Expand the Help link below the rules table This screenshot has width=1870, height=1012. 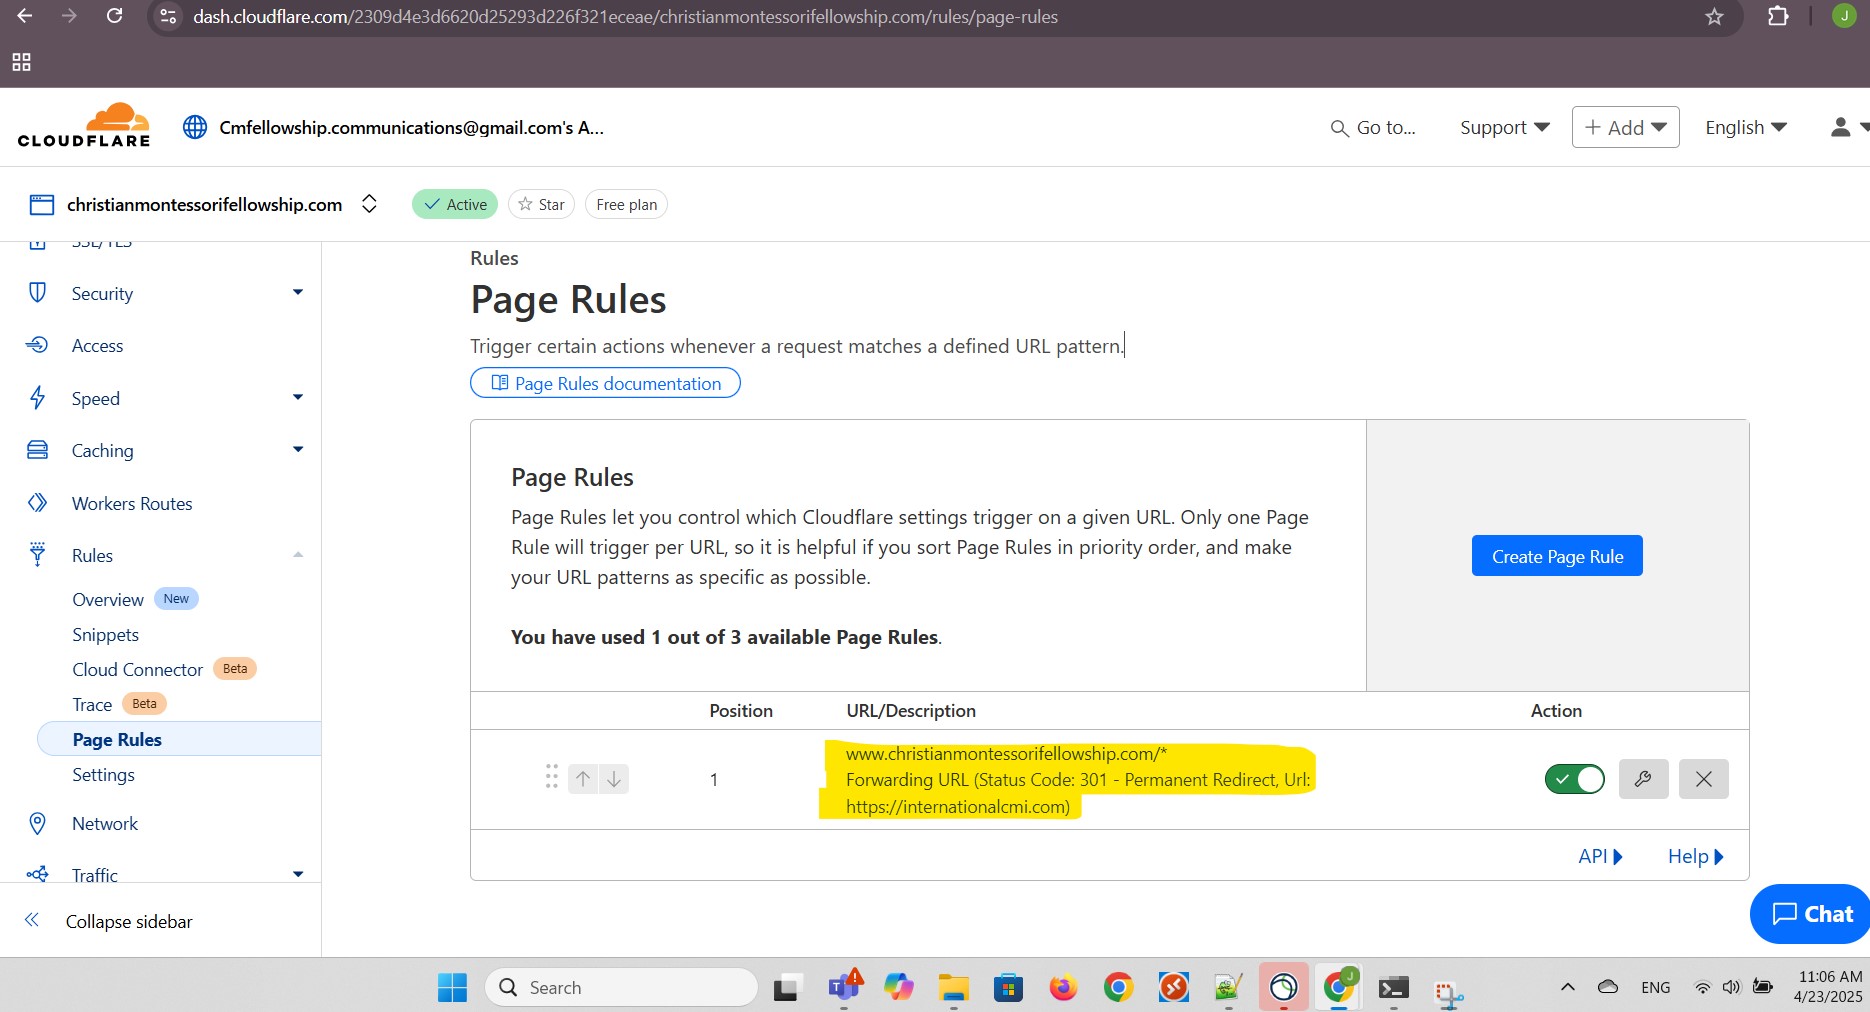pos(1696,856)
